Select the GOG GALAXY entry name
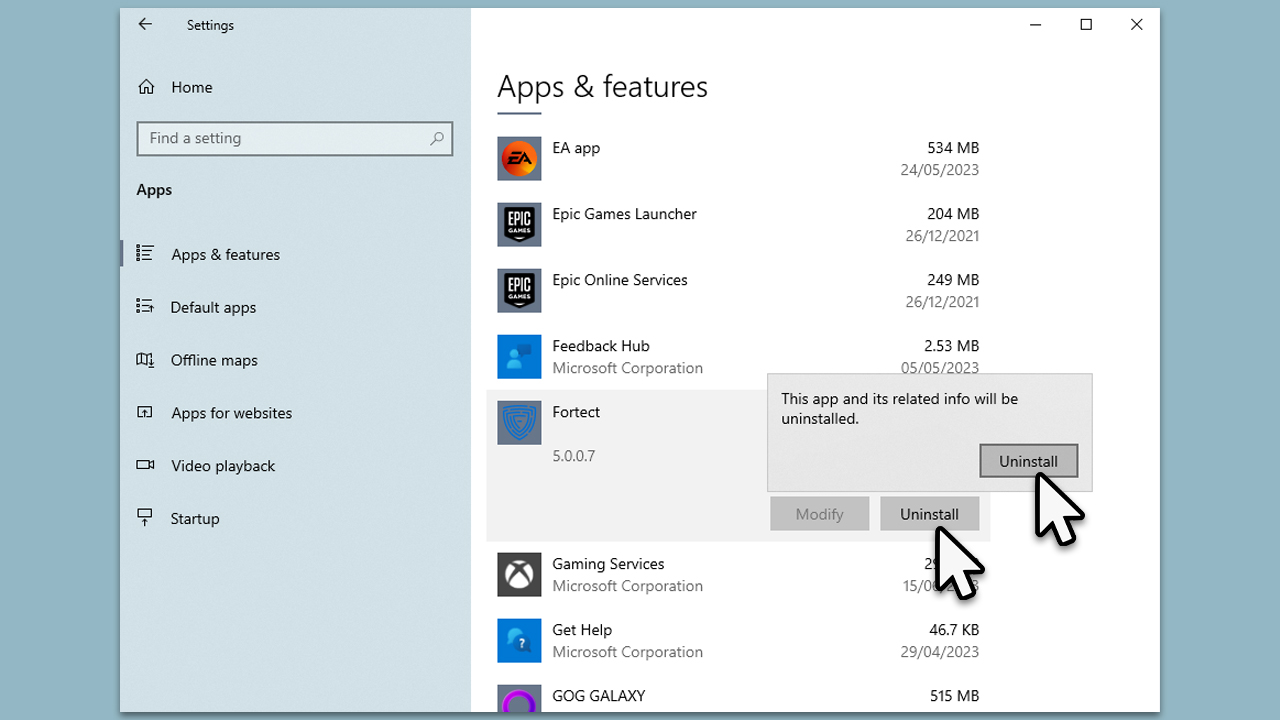The image size is (1280, 720). [598, 696]
